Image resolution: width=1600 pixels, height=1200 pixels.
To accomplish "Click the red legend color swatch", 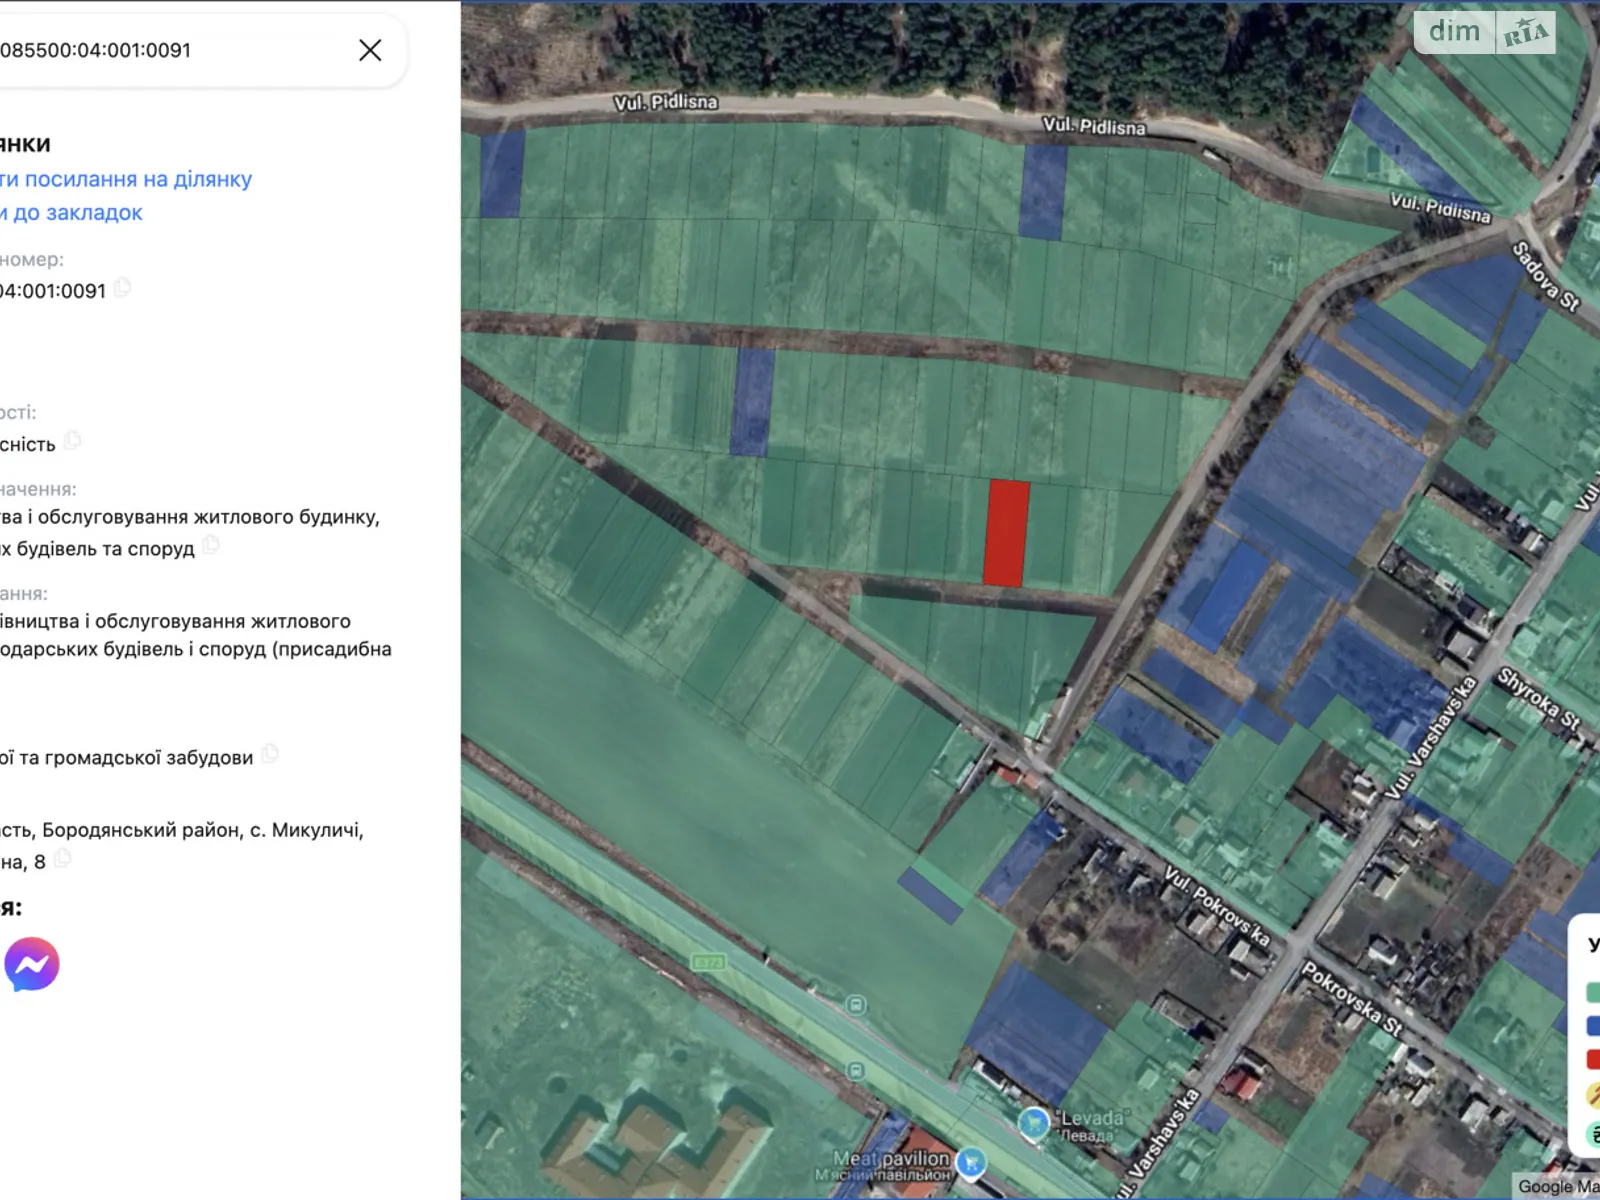I will (1593, 1059).
